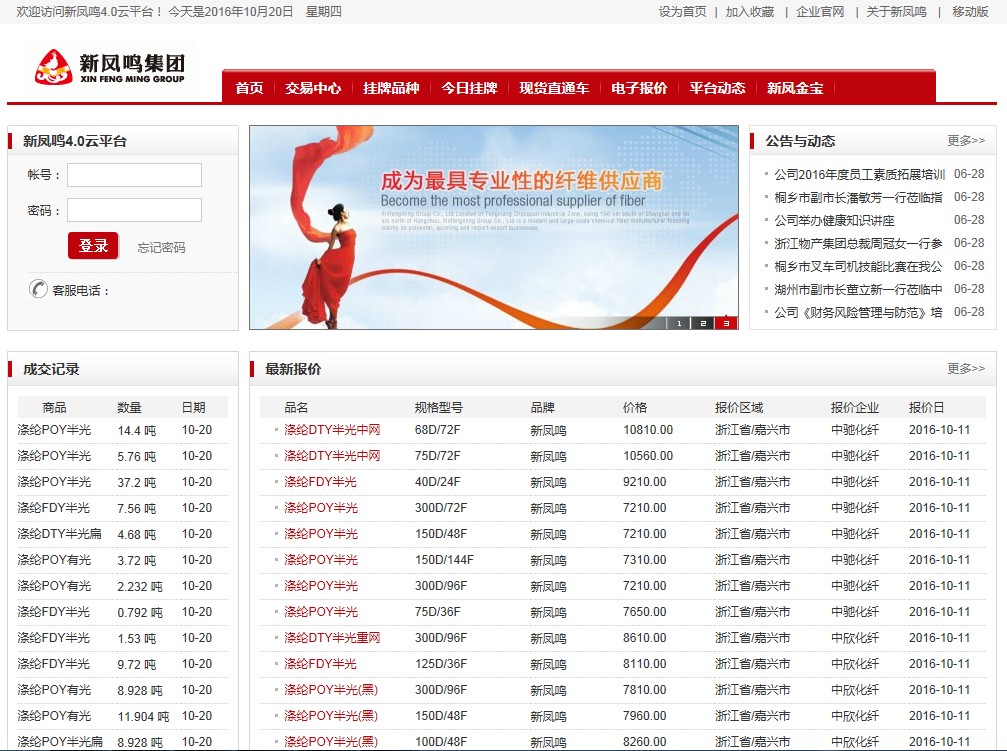Open the 首页 navigation tab
Image resolution: width=1007 pixels, height=751 pixels.
[x=249, y=88]
